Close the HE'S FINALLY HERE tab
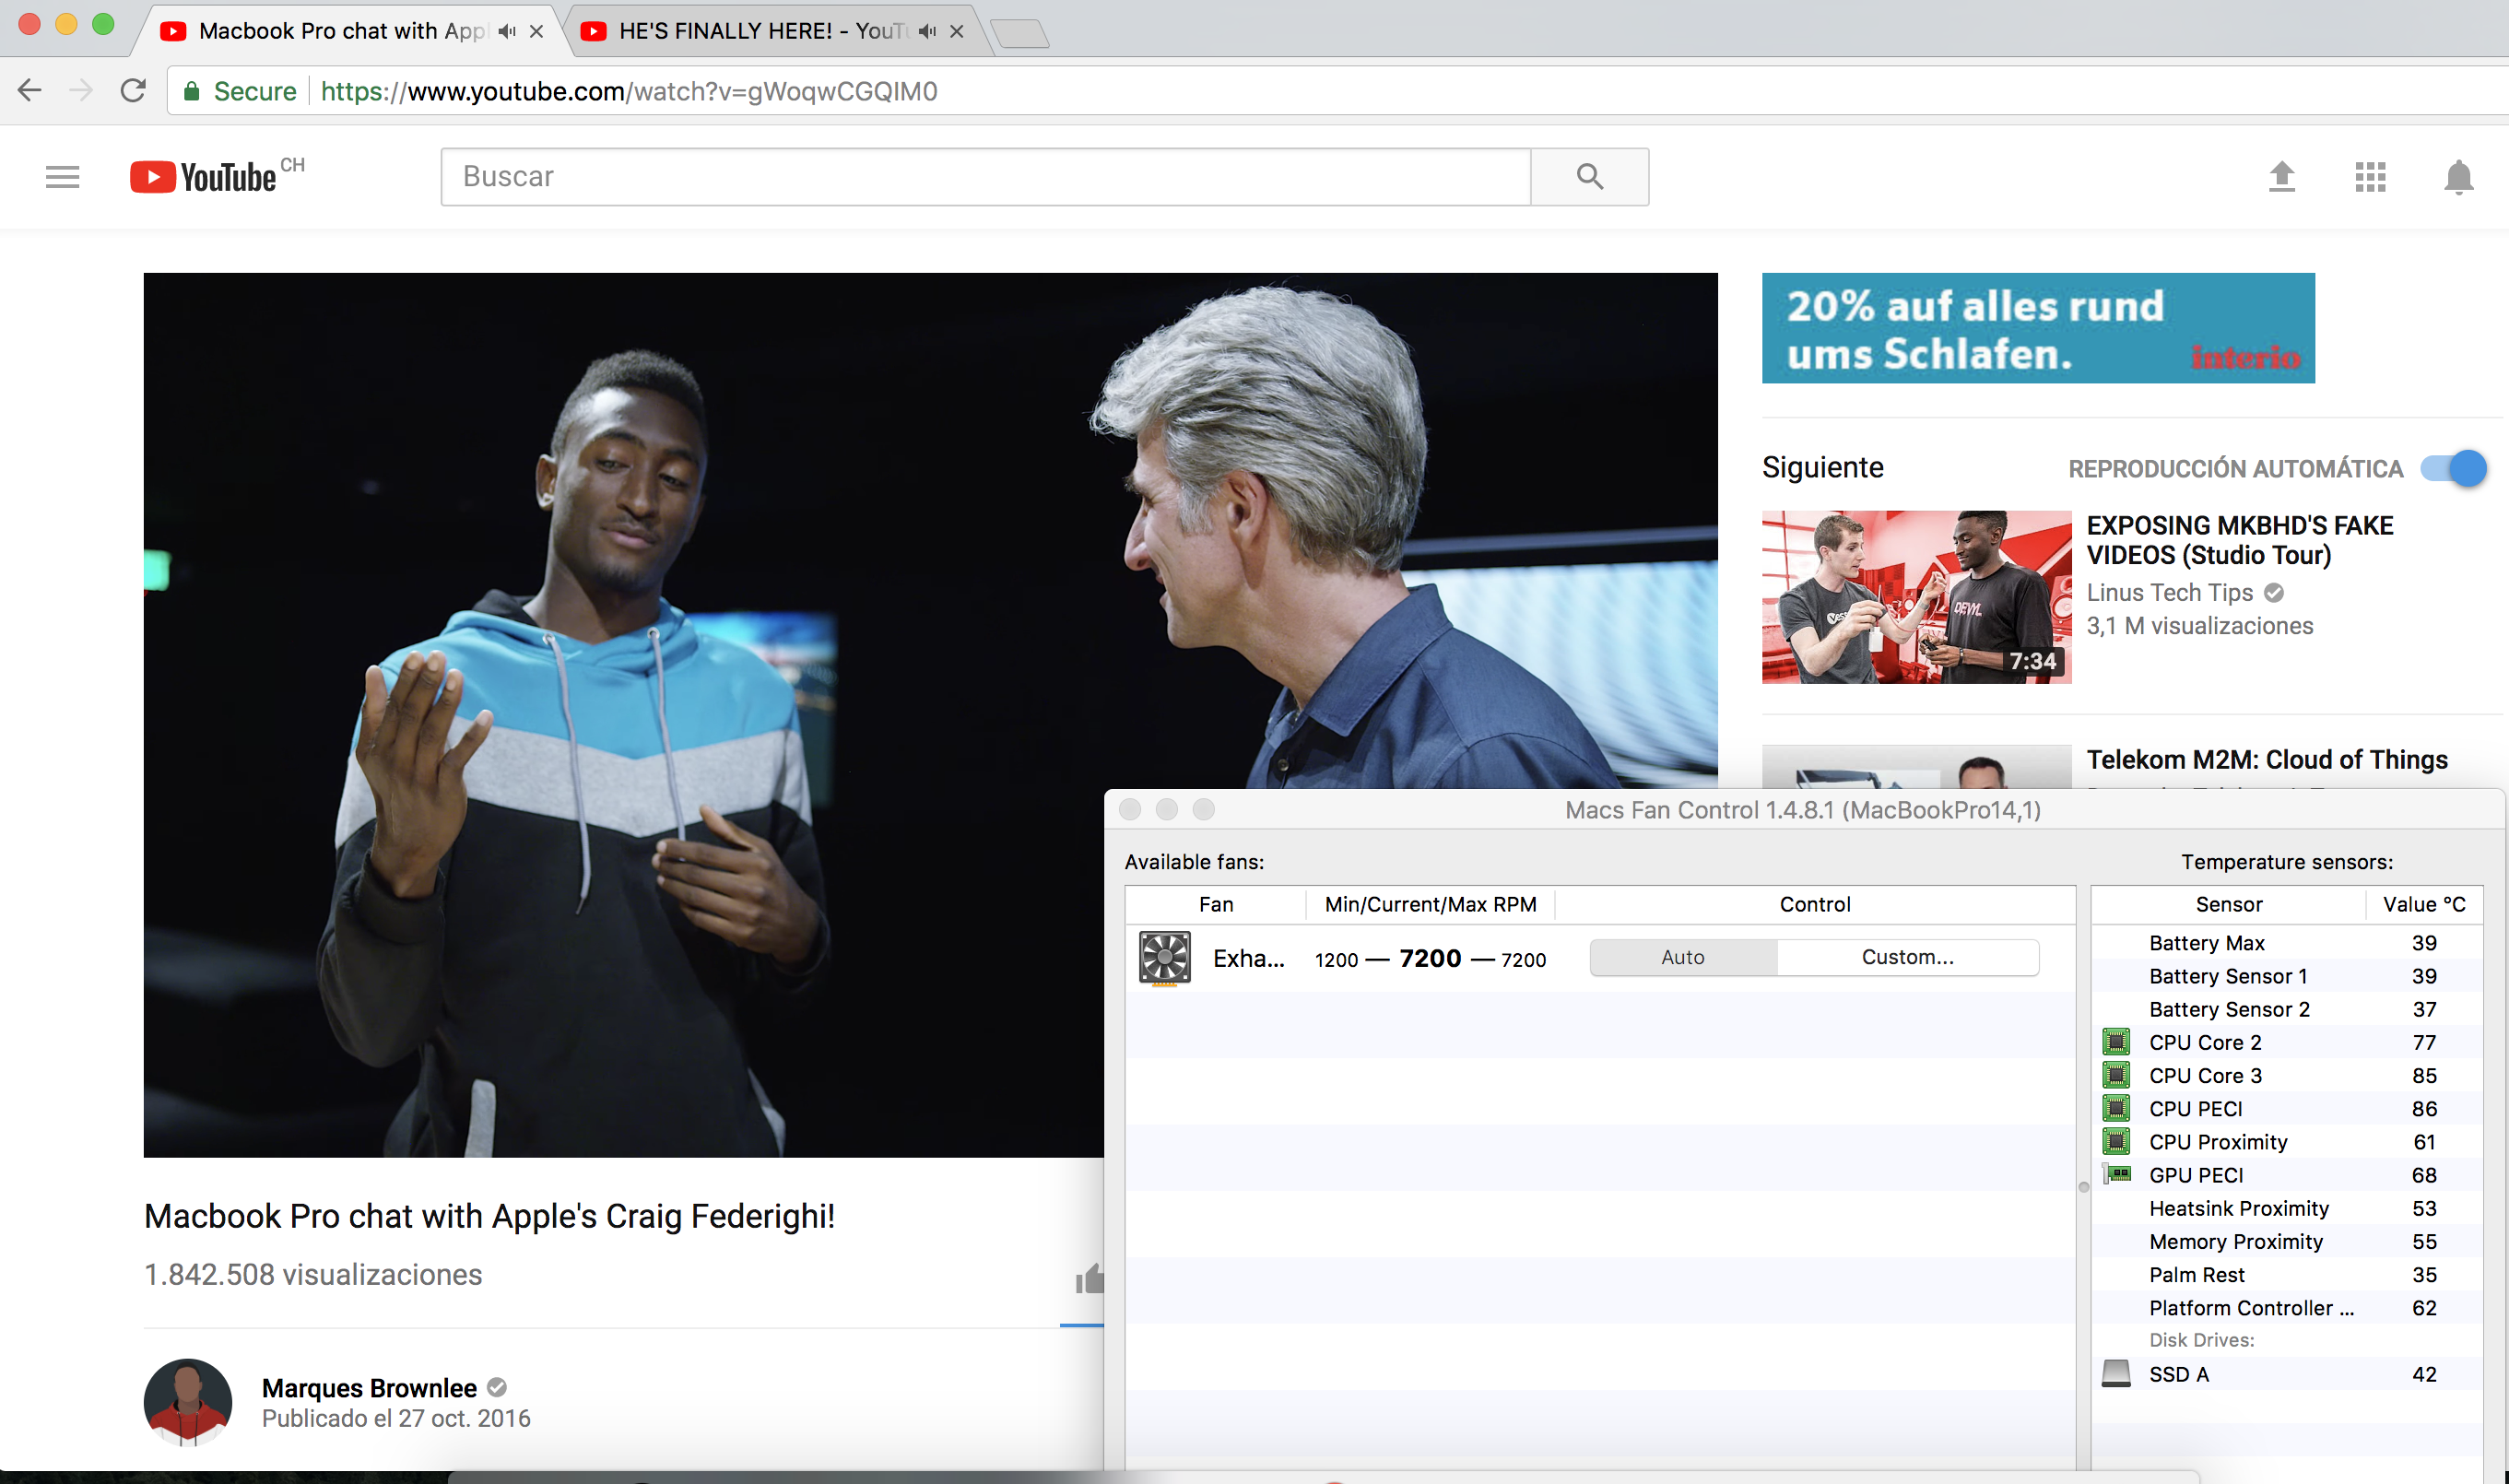The image size is (2509, 1484). pyautogui.click(x=957, y=31)
